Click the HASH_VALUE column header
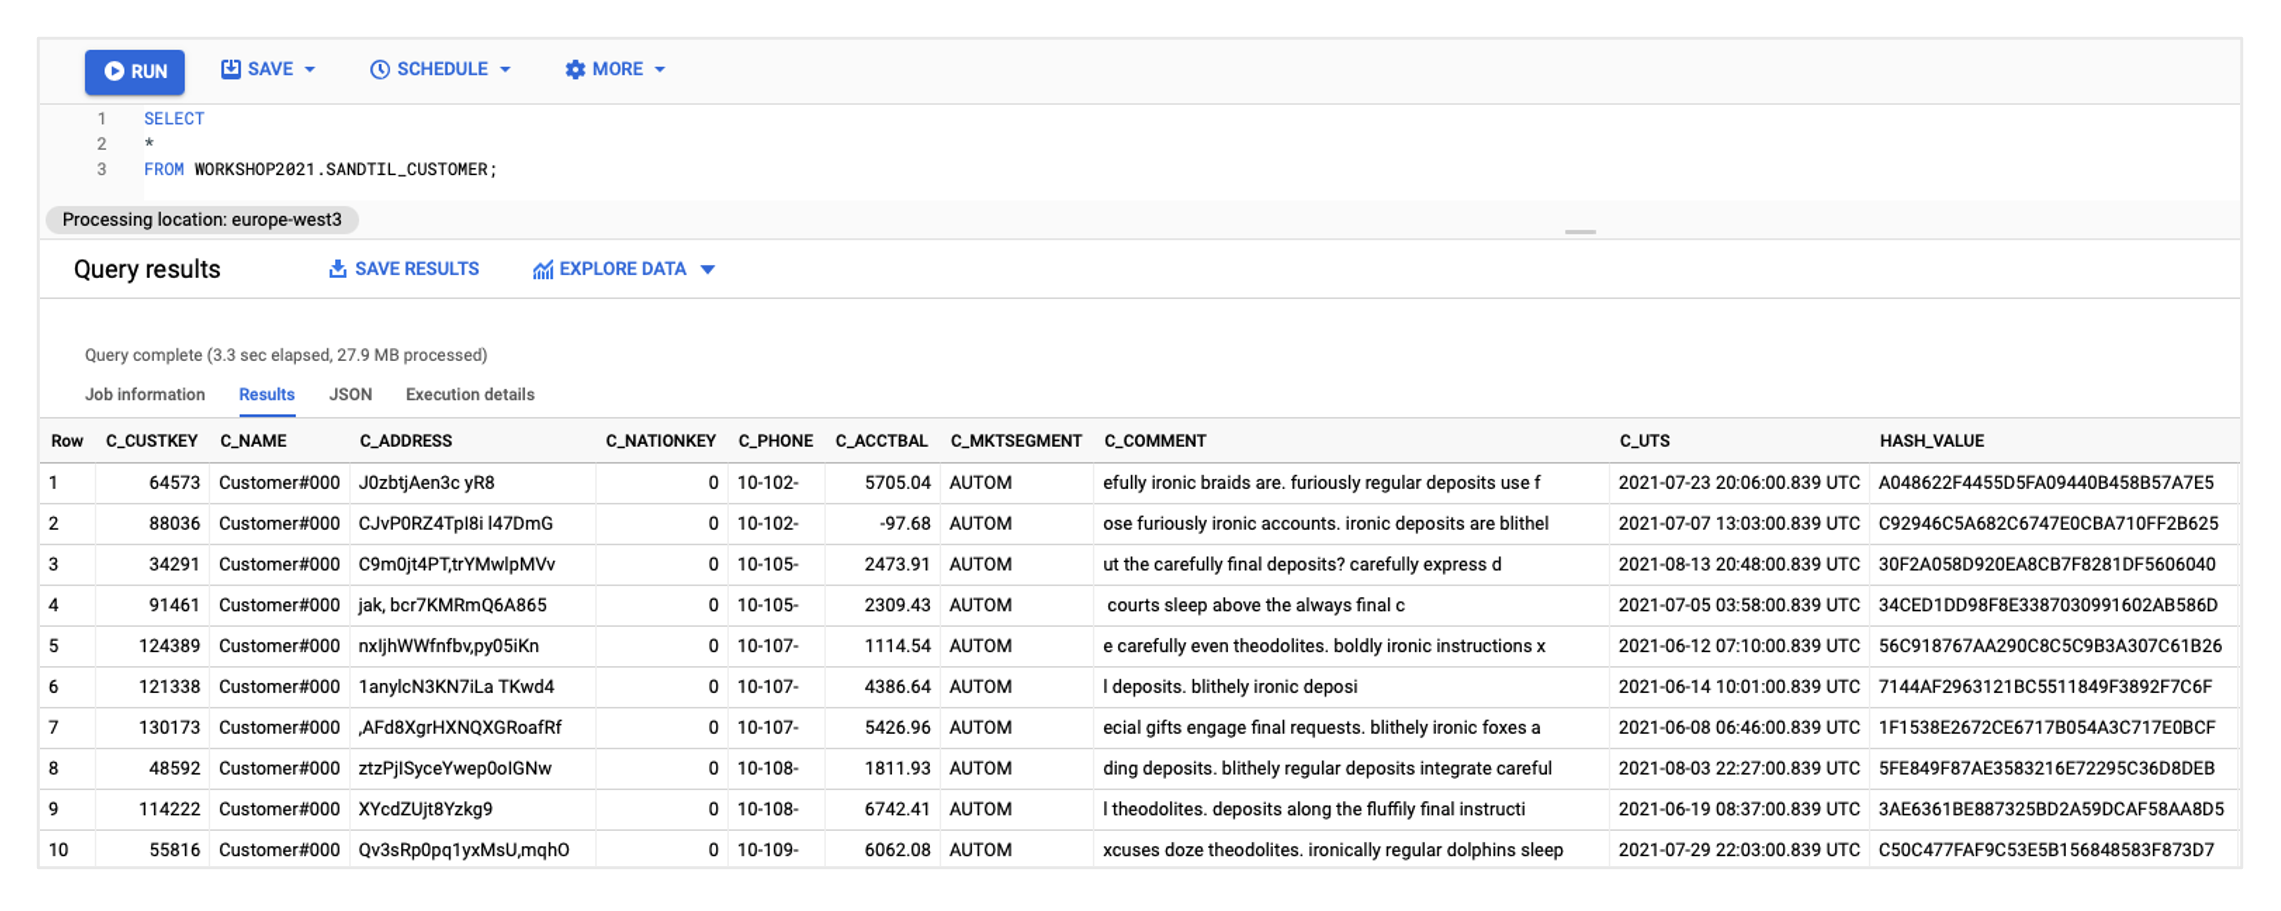The image size is (2281, 911). 1932,441
